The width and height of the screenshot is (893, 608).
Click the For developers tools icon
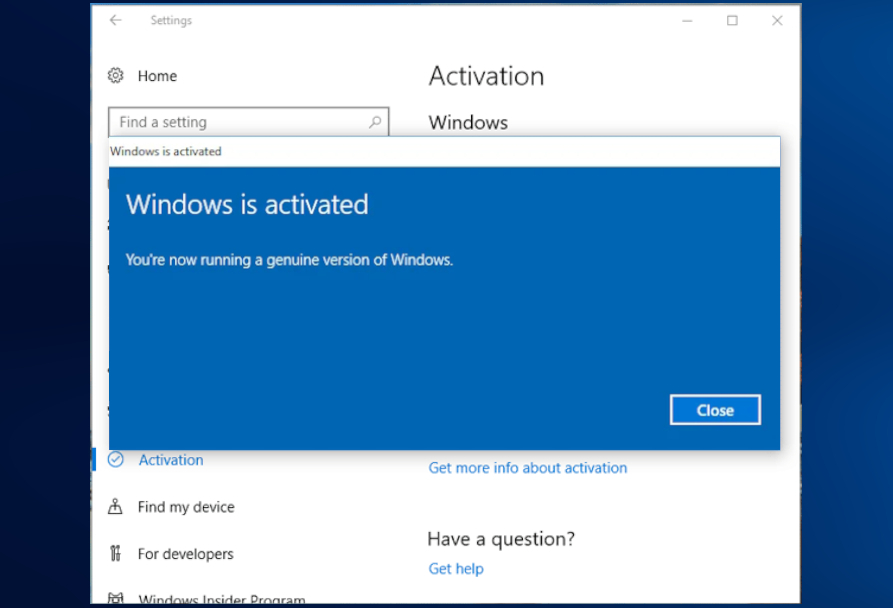tap(117, 553)
